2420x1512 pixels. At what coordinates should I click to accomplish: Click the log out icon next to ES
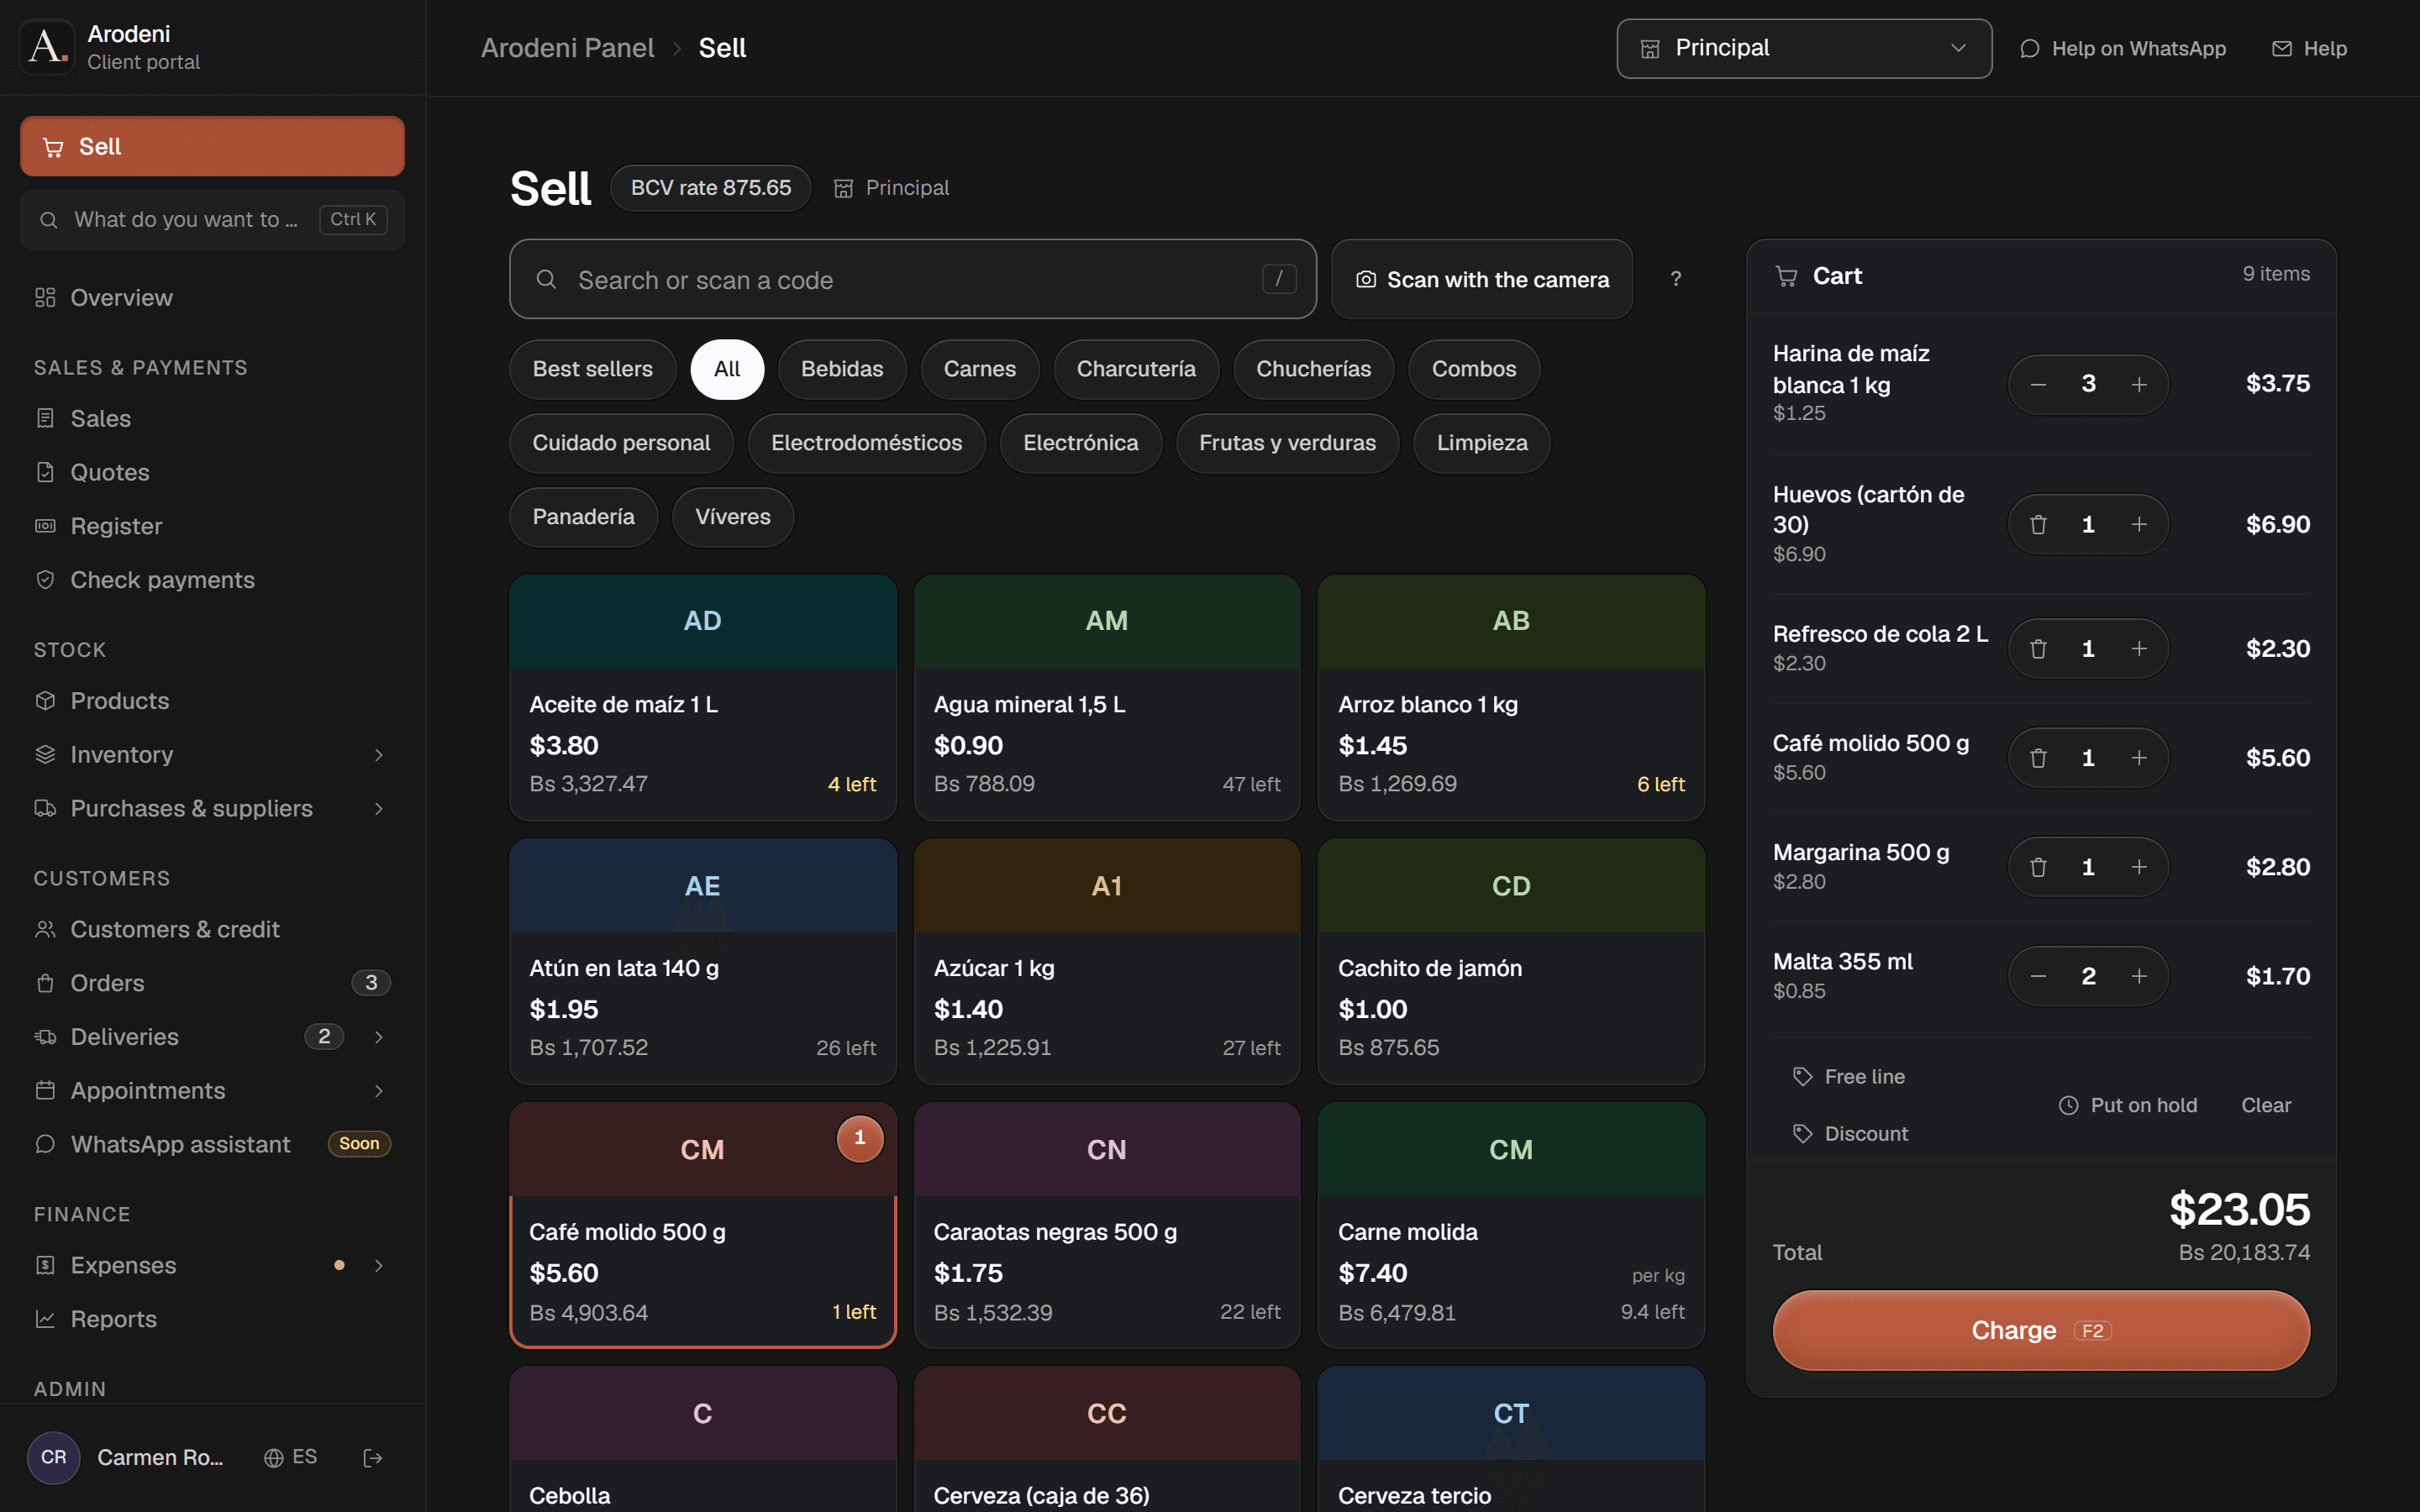tap(373, 1458)
